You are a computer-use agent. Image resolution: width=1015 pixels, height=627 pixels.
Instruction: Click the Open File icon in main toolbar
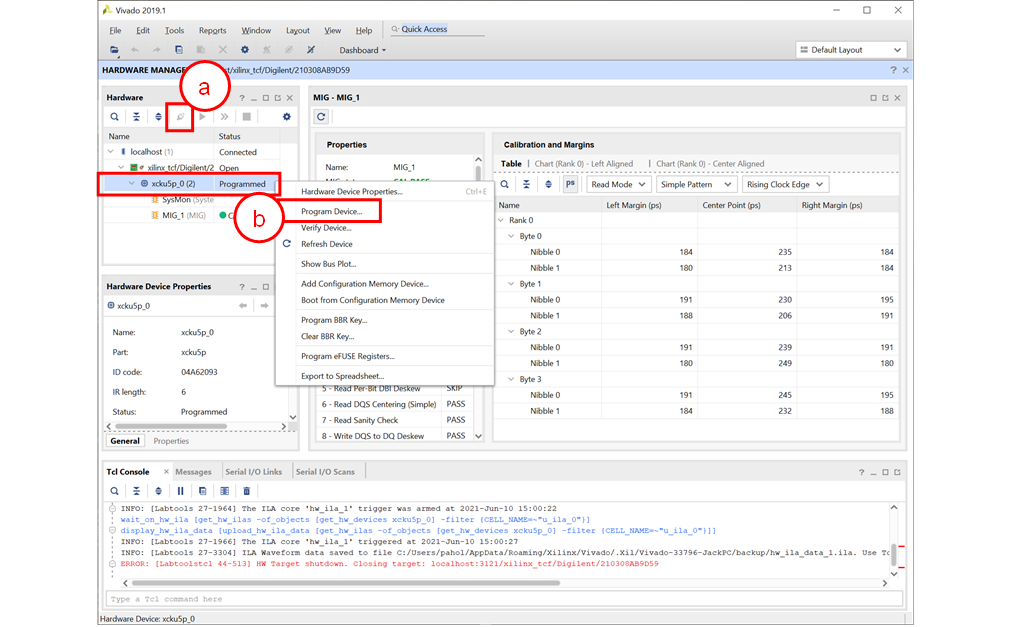point(114,50)
